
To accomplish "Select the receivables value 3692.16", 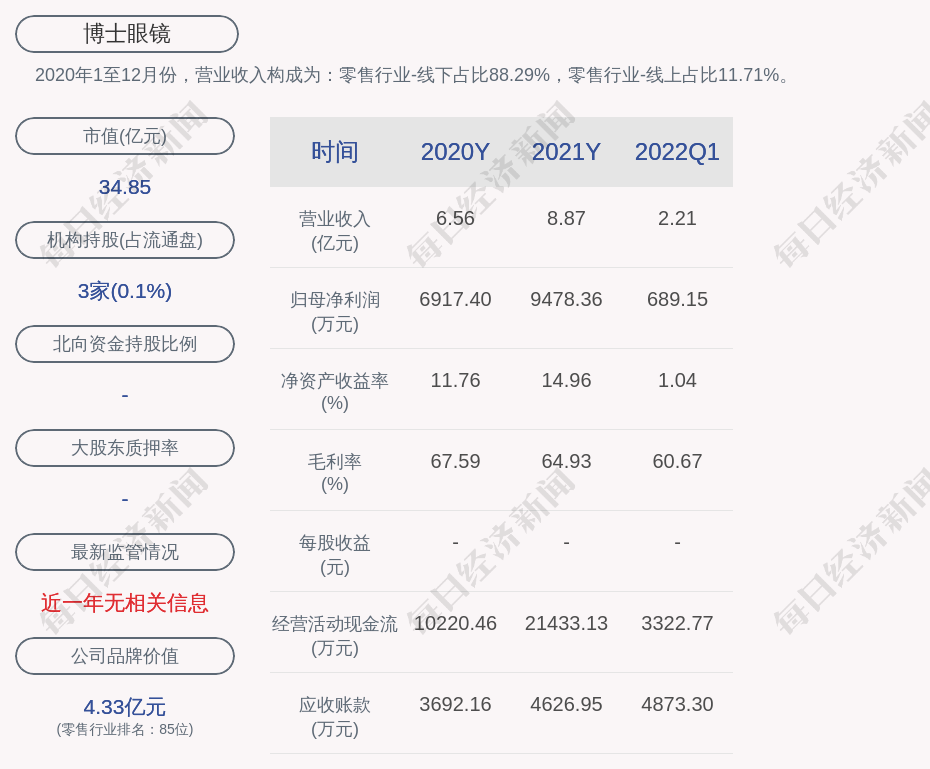I will coord(455,704).
